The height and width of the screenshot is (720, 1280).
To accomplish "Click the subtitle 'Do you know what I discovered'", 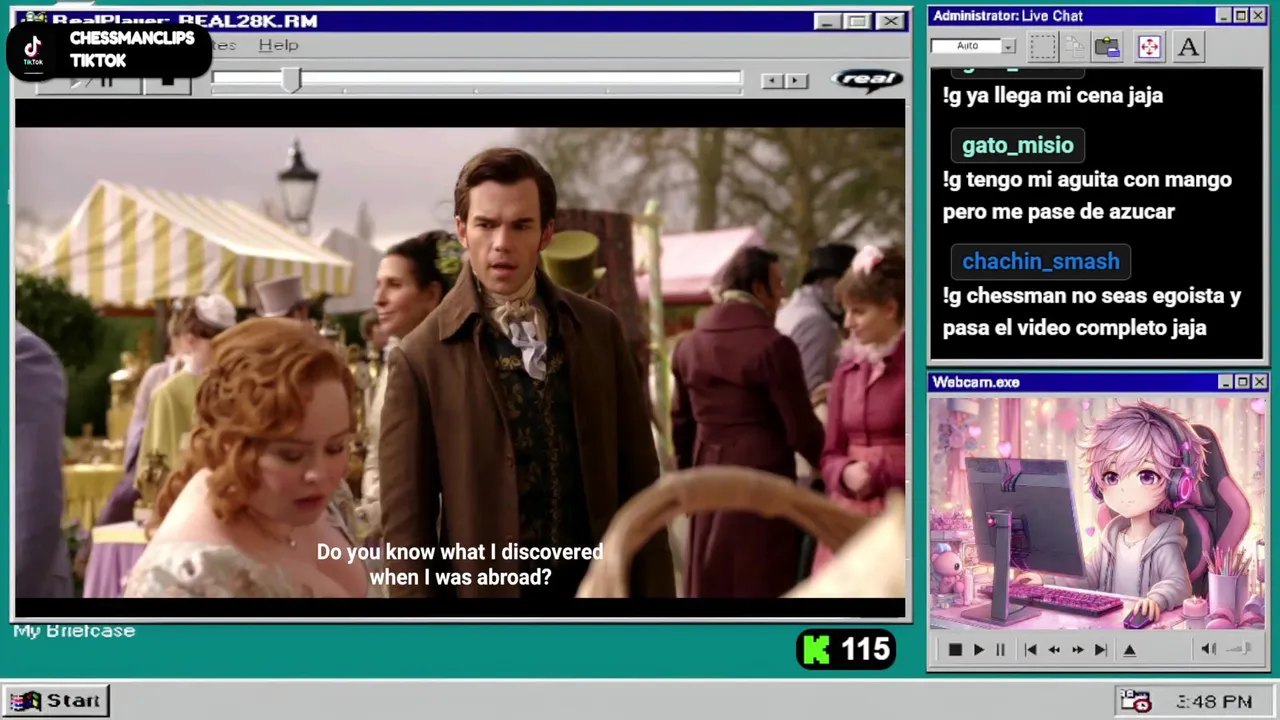I will [460, 552].
